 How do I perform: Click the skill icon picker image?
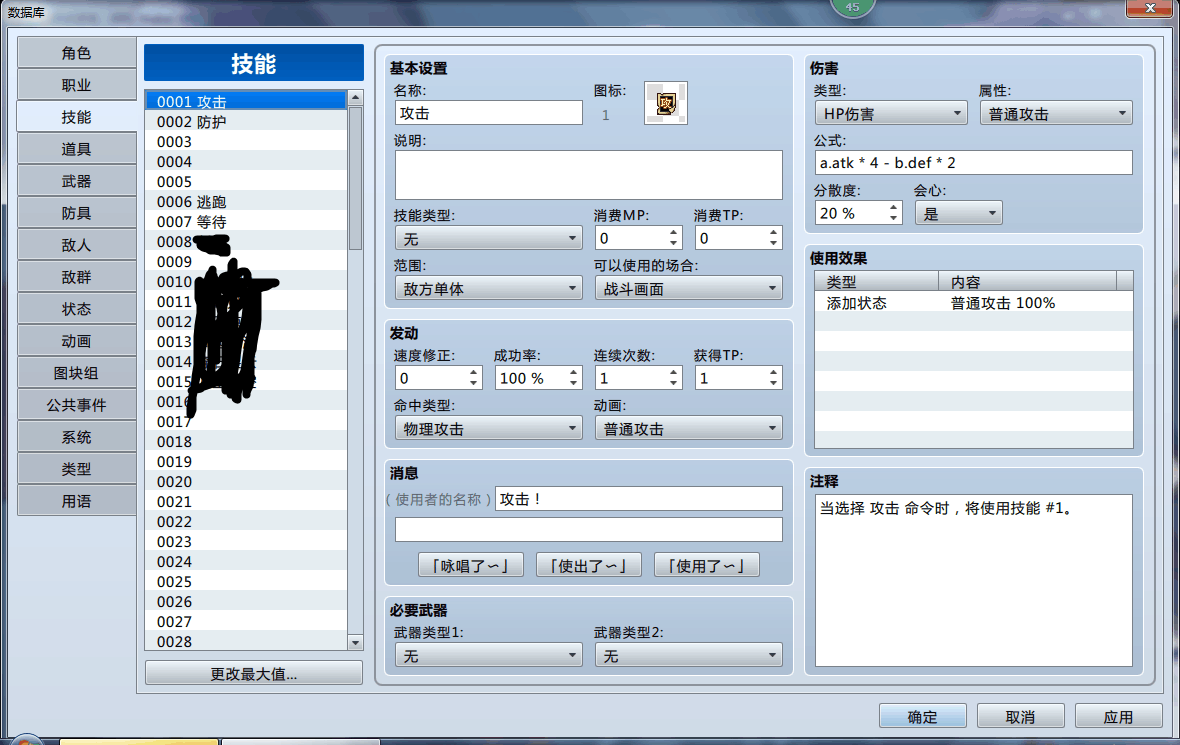(665, 103)
